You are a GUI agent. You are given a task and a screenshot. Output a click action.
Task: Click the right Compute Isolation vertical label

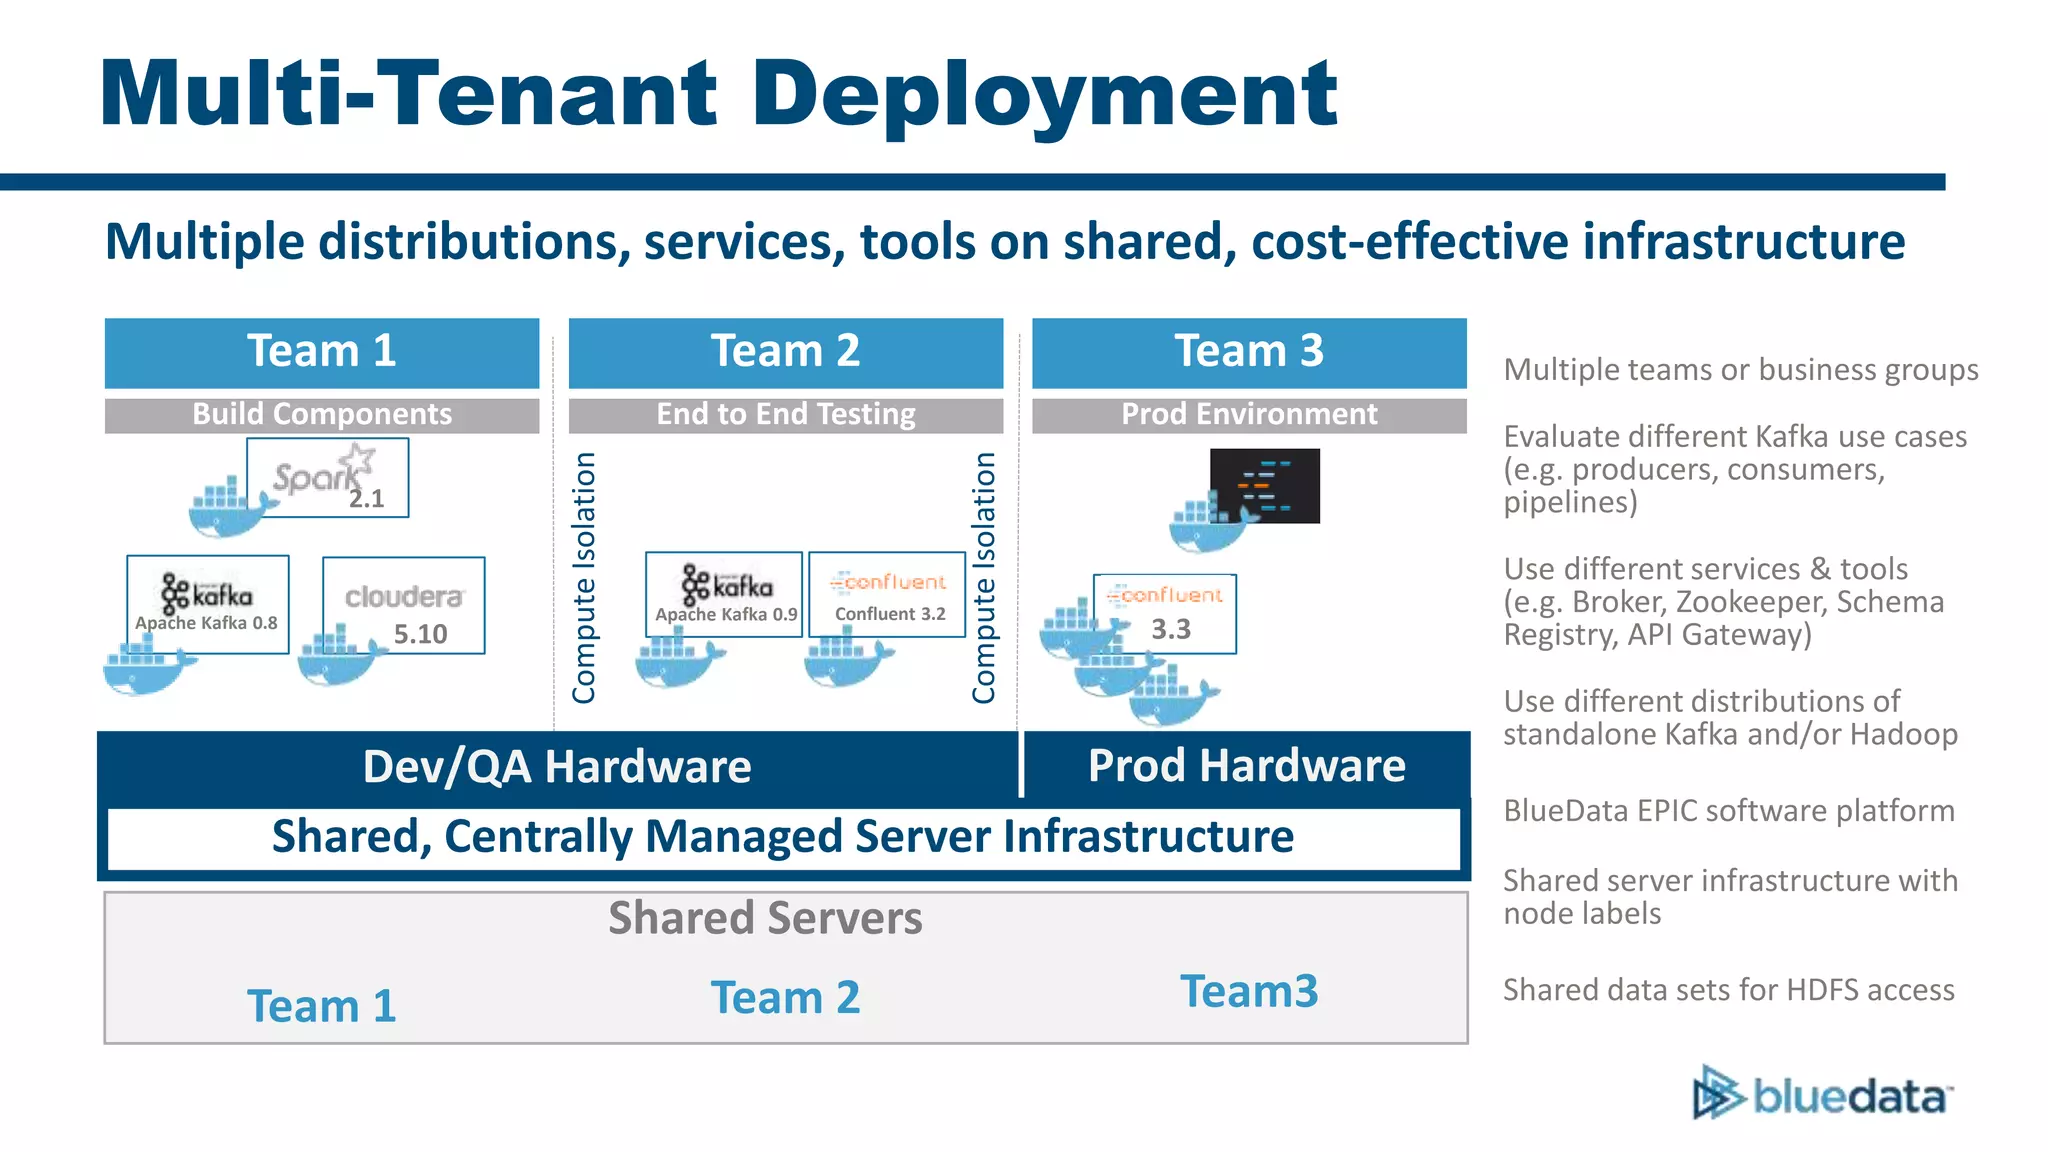click(x=984, y=578)
